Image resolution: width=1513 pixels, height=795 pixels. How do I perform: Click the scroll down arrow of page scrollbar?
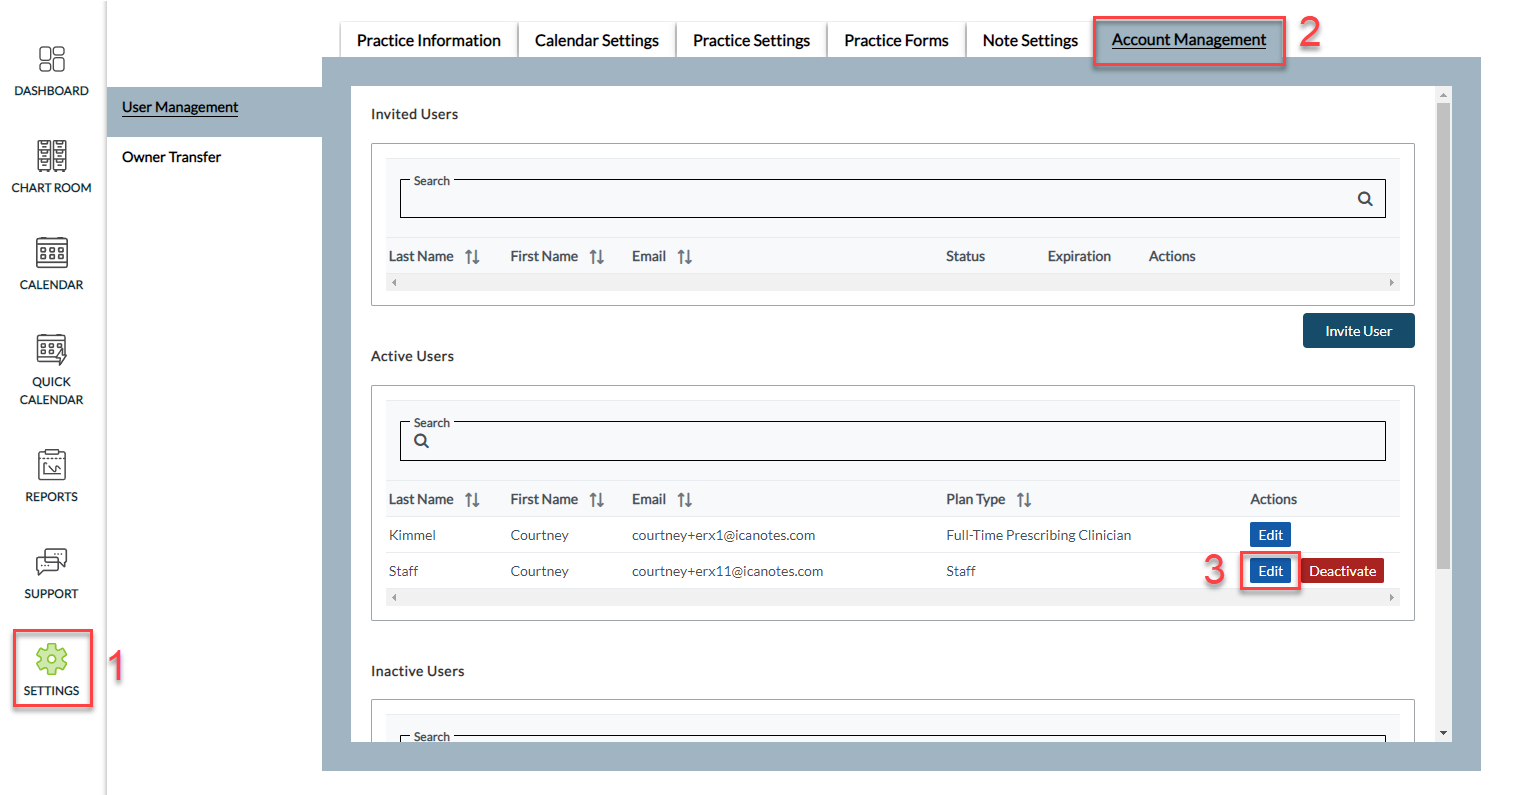[x=1443, y=733]
